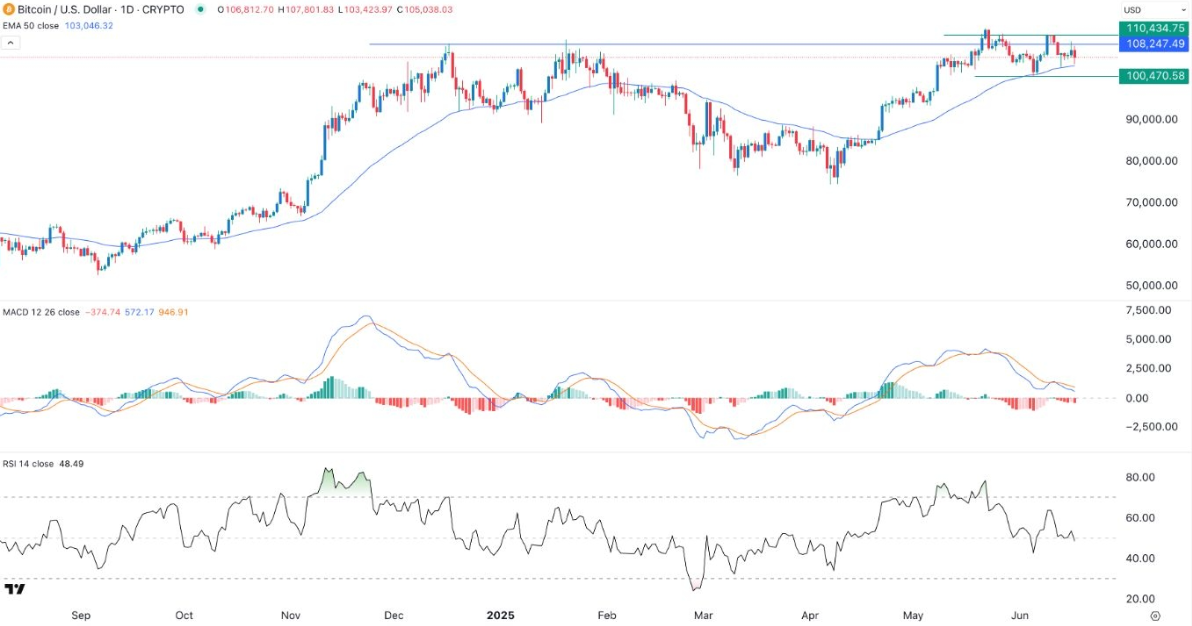The image size is (1192, 626).
Task: Click the green market status dot
Action: click(x=201, y=10)
